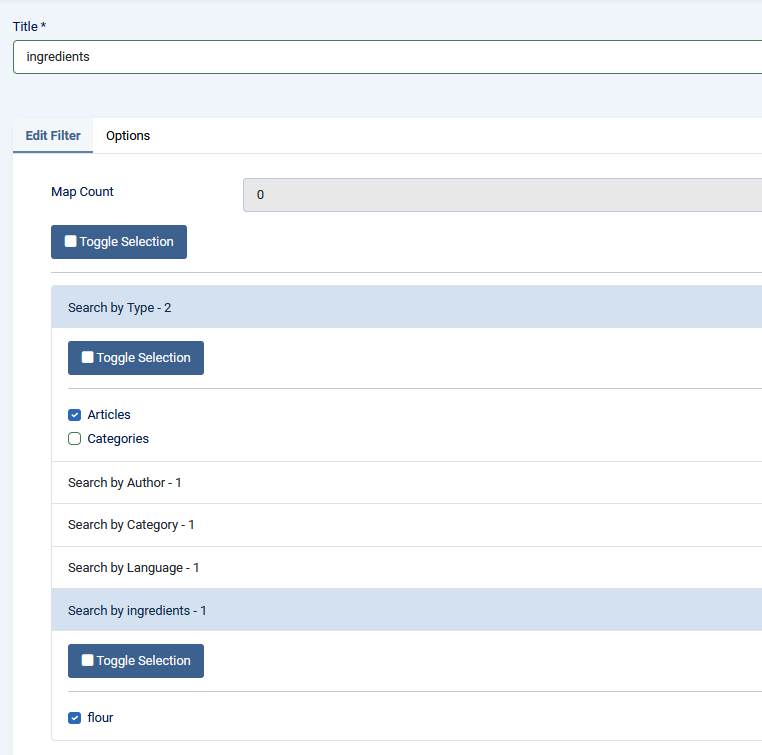
Task: Click the Articles label text
Action: point(109,415)
